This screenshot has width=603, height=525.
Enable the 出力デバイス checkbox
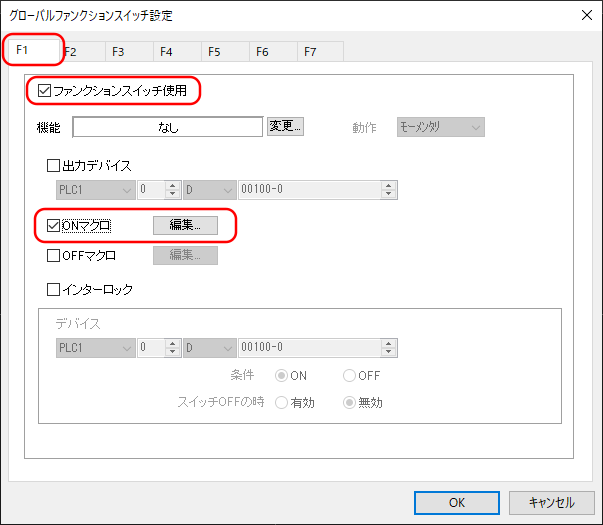point(54,165)
